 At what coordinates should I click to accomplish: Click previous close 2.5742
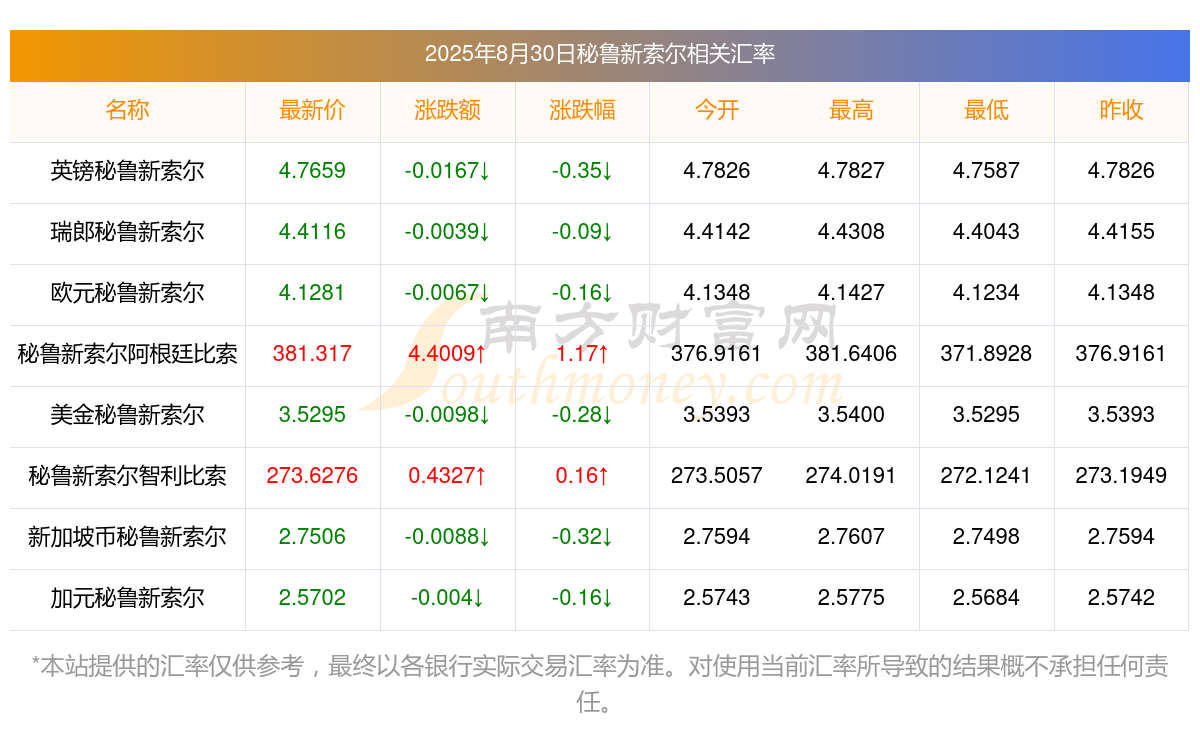click(1122, 598)
